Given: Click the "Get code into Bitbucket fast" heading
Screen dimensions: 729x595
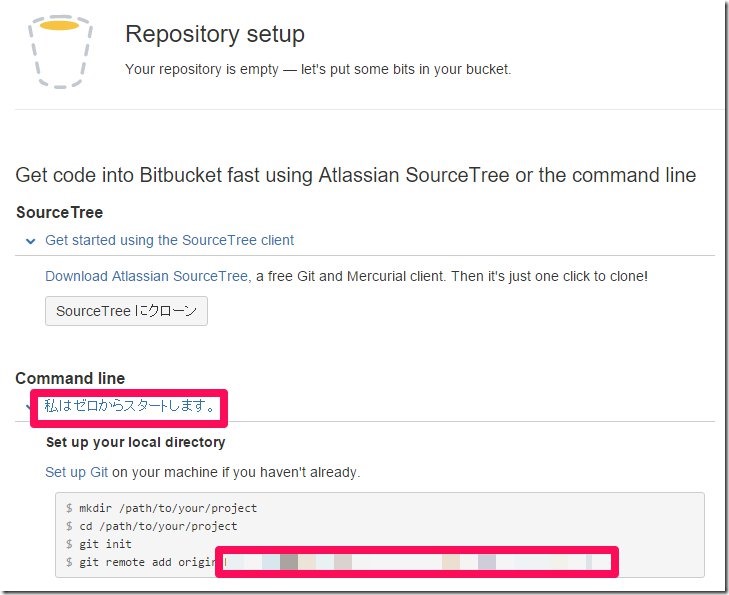Looking at the screenshot, I should pyautogui.click(x=355, y=175).
